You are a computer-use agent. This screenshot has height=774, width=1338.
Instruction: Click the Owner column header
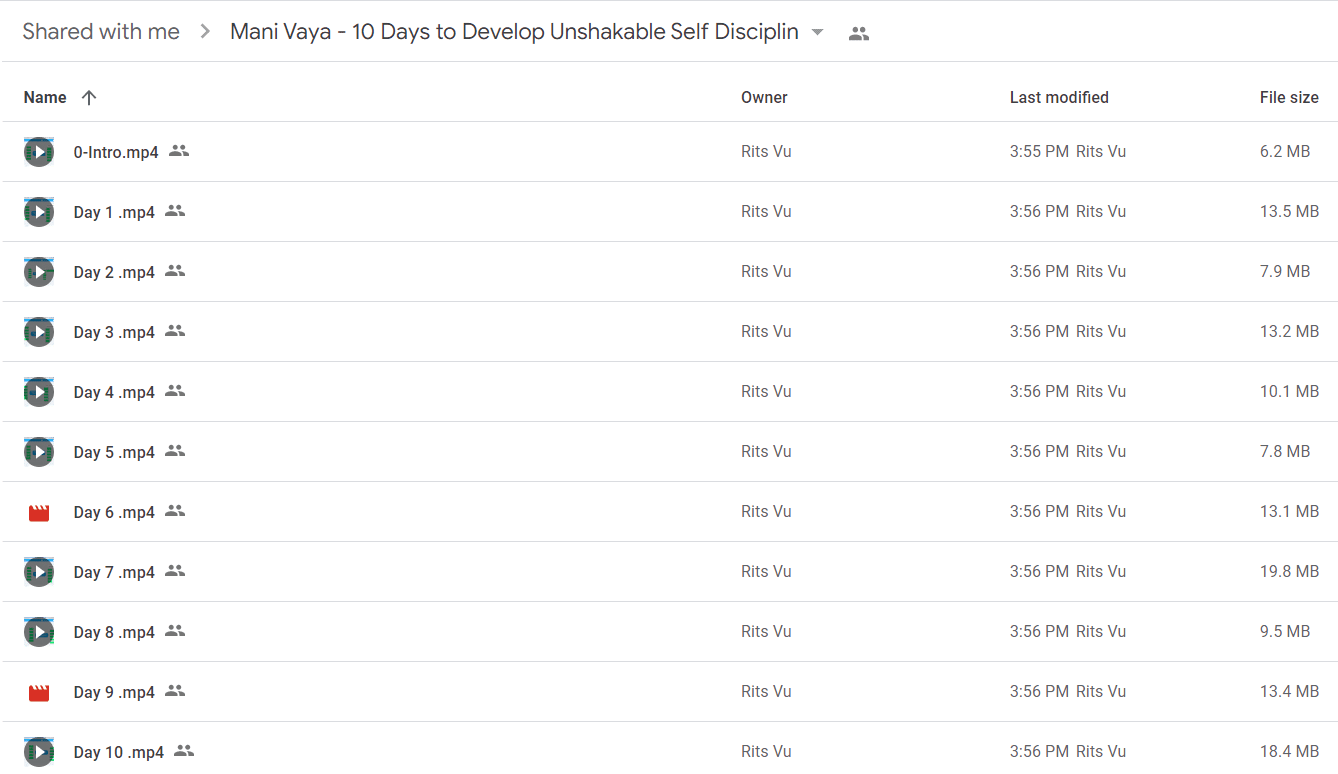point(764,97)
